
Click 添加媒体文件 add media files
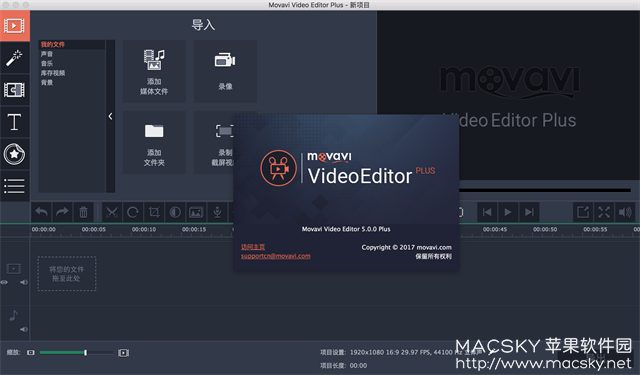click(154, 71)
